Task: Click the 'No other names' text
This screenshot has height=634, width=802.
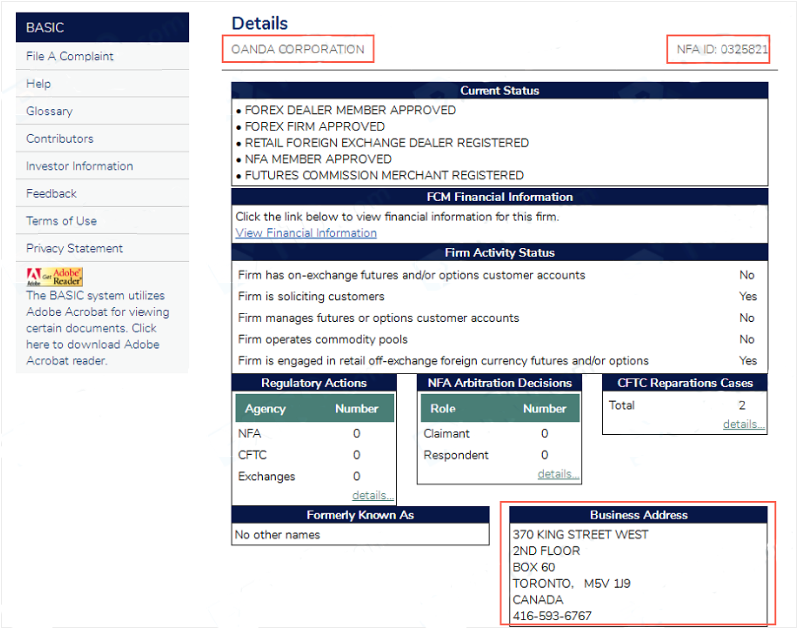Action: coord(277,535)
